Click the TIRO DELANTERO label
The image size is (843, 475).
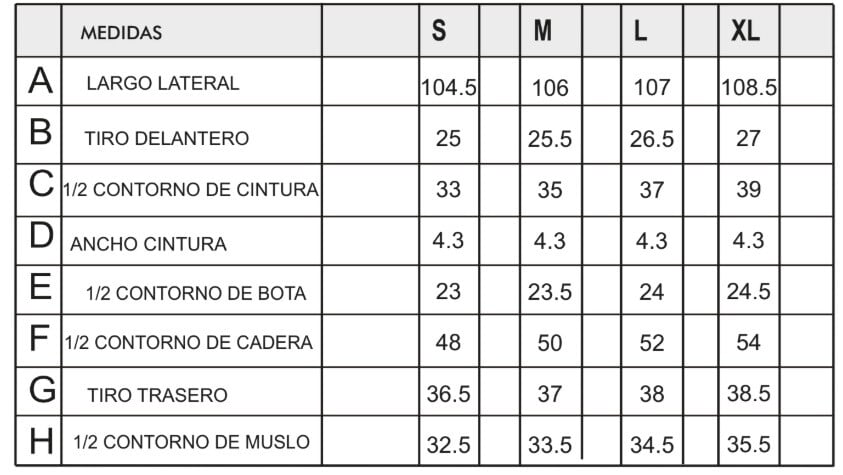(x=167, y=139)
